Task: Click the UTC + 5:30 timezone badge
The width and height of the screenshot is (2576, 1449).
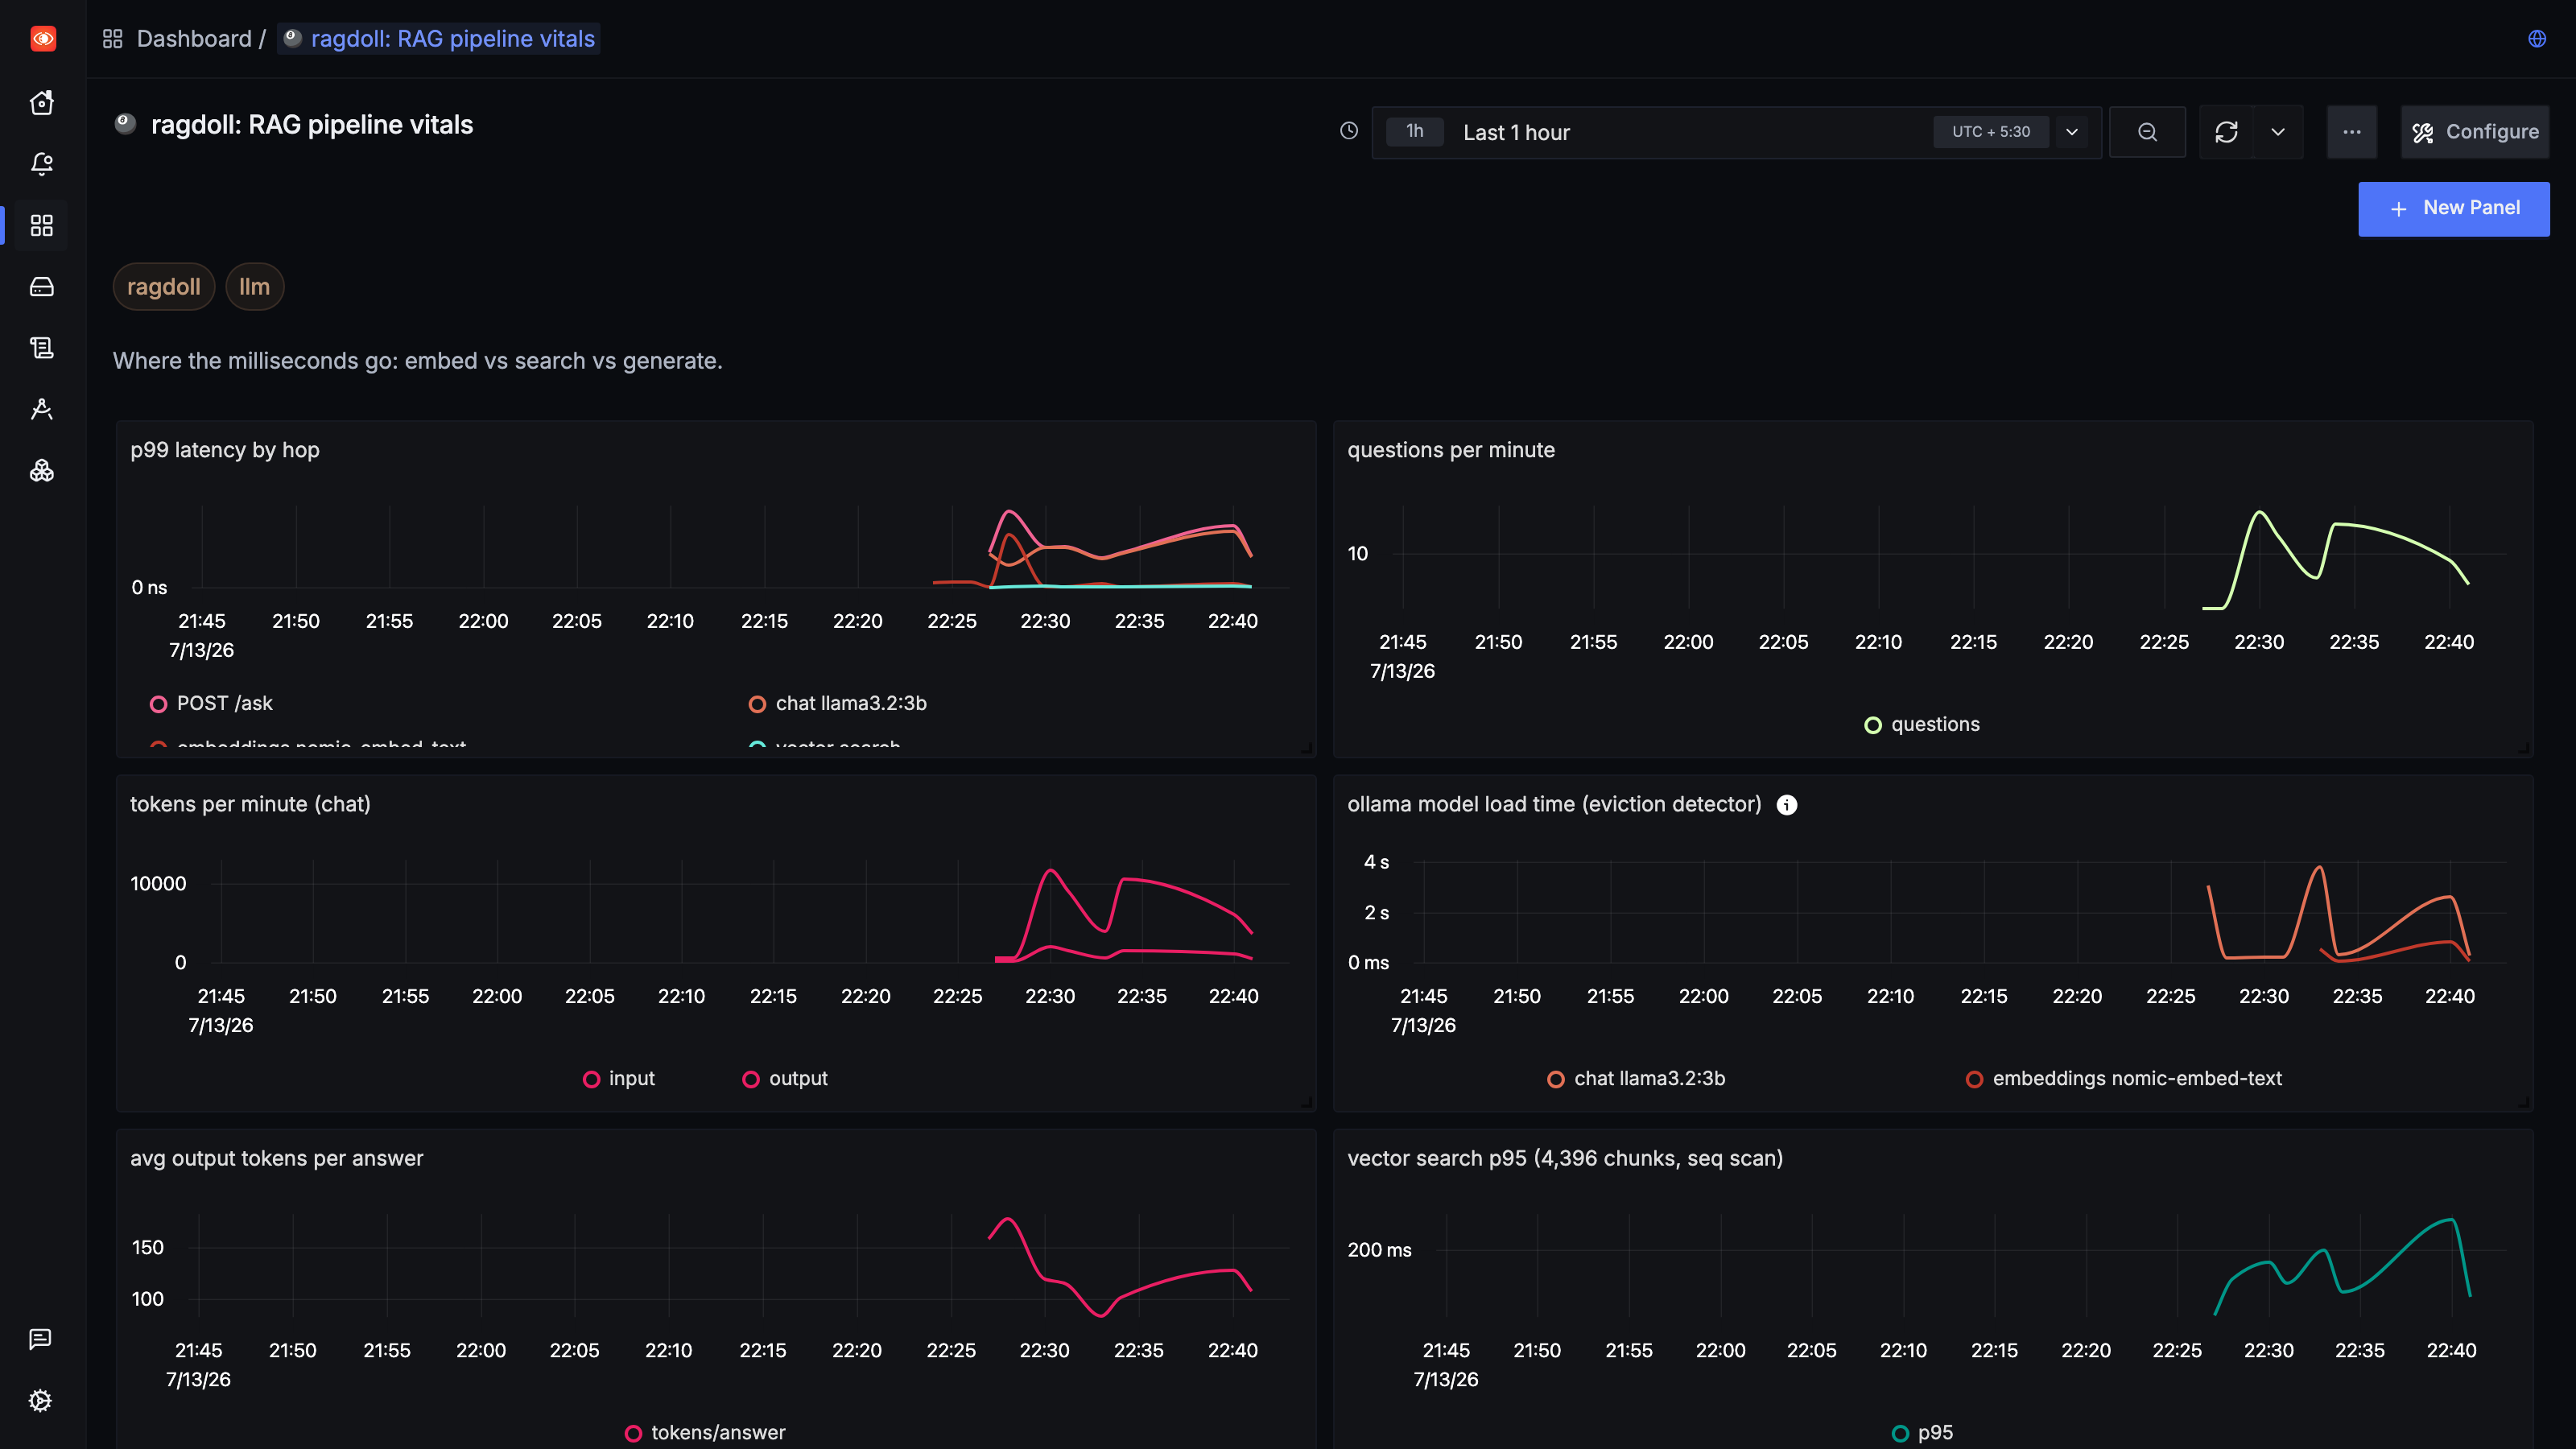Action: (x=1991, y=132)
